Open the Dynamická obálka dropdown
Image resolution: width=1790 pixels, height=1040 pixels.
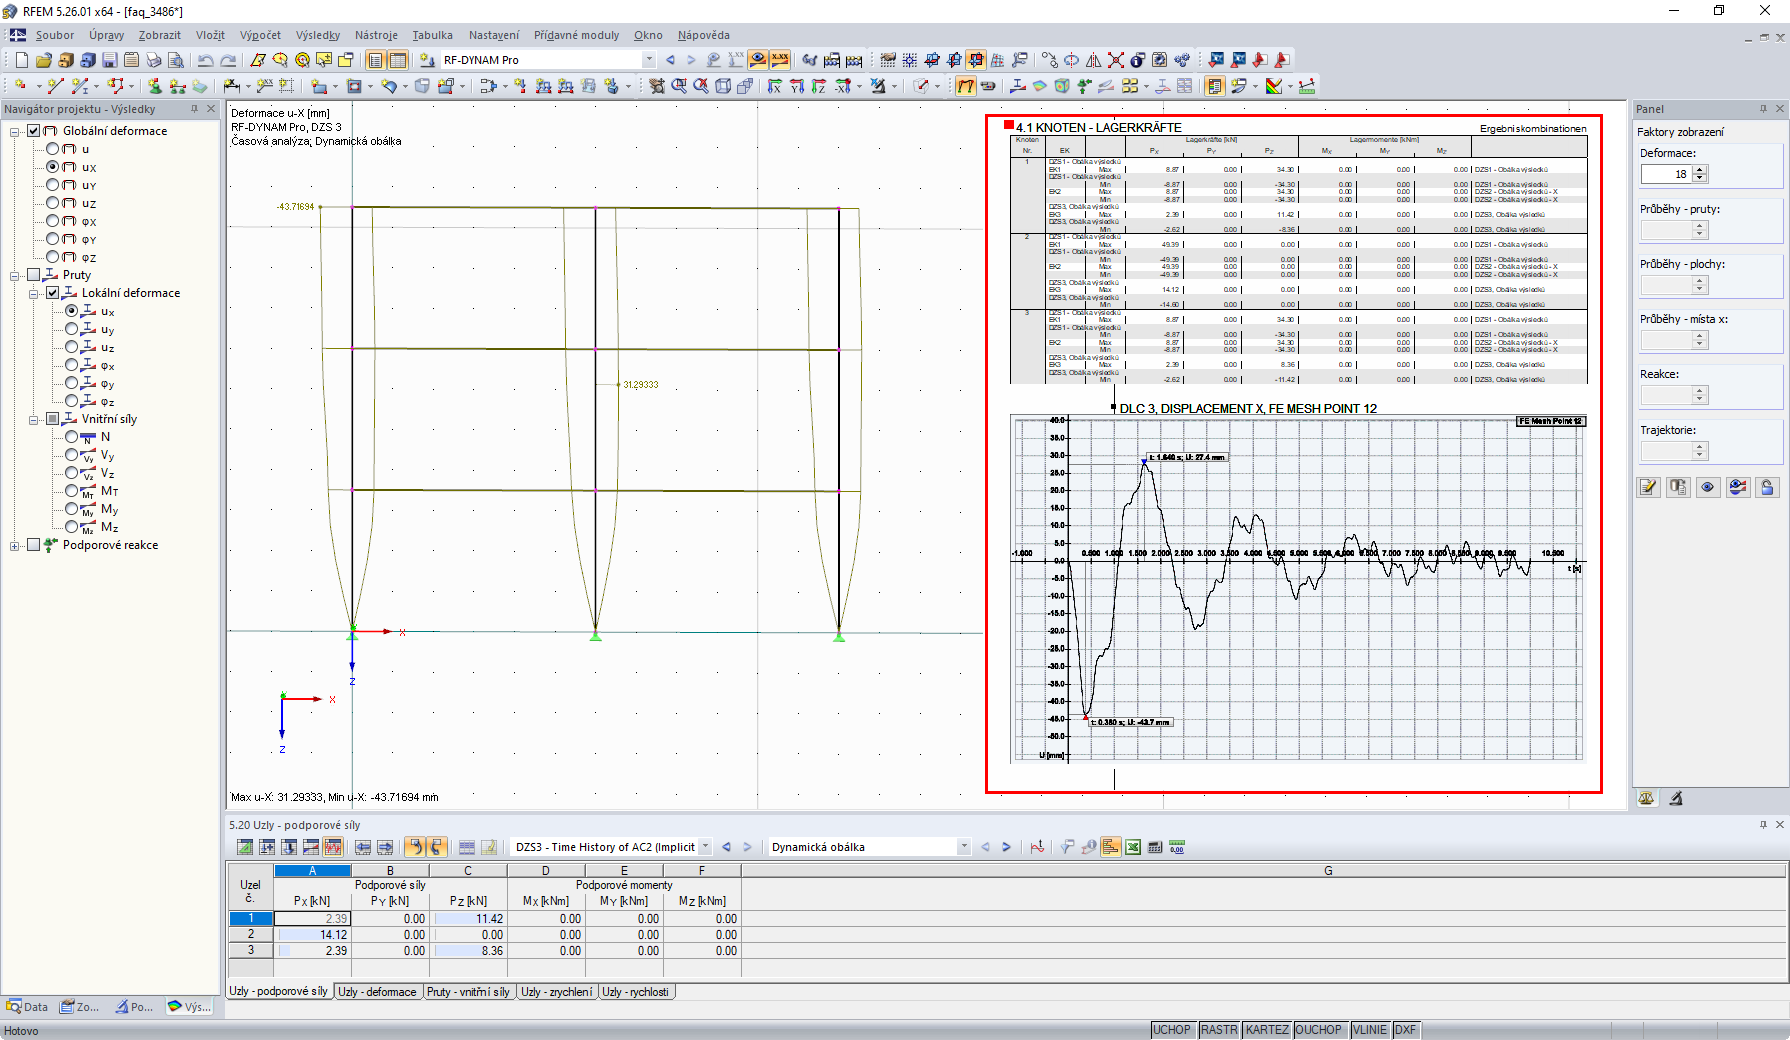pos(963,847)
